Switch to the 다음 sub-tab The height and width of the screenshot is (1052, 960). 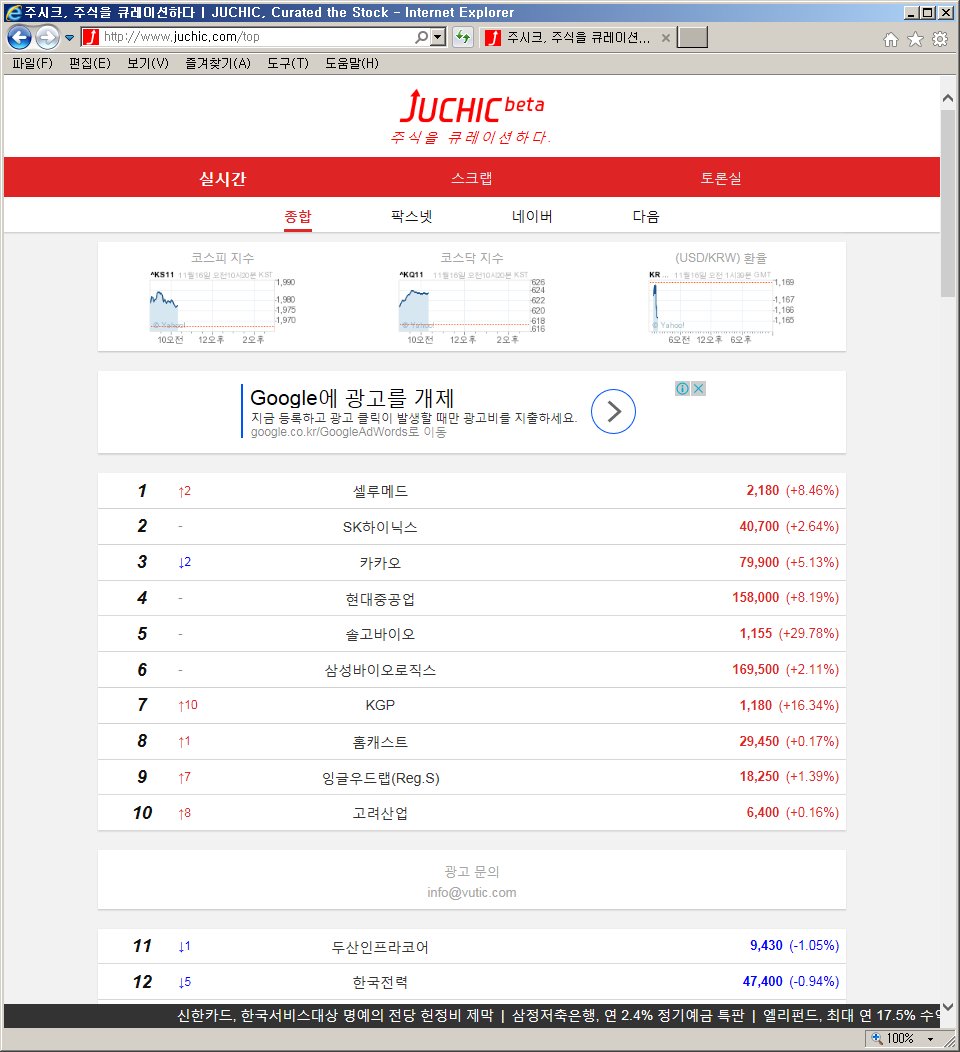coord(646,216)
